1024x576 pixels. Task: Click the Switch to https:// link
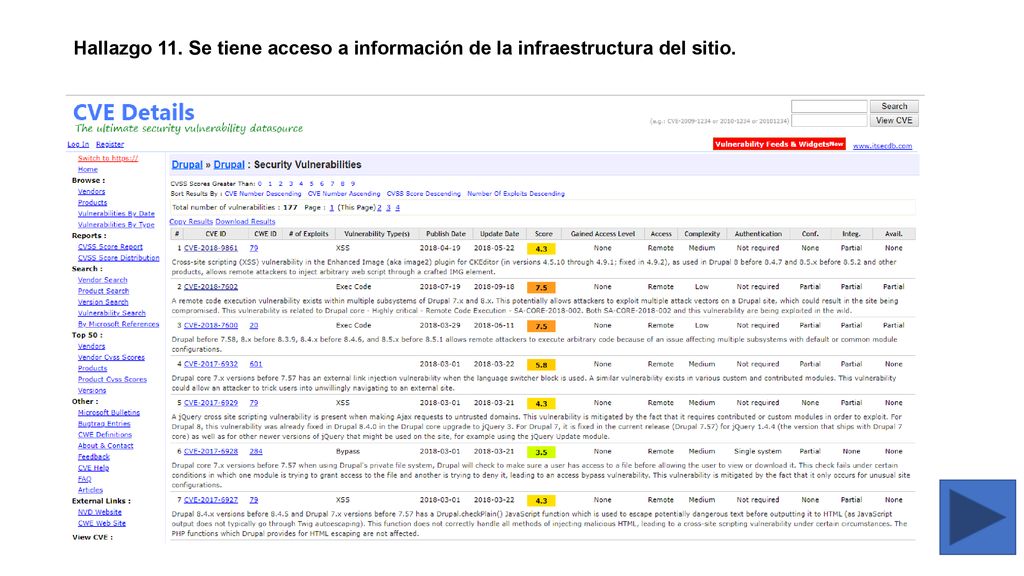pos(108,158)
